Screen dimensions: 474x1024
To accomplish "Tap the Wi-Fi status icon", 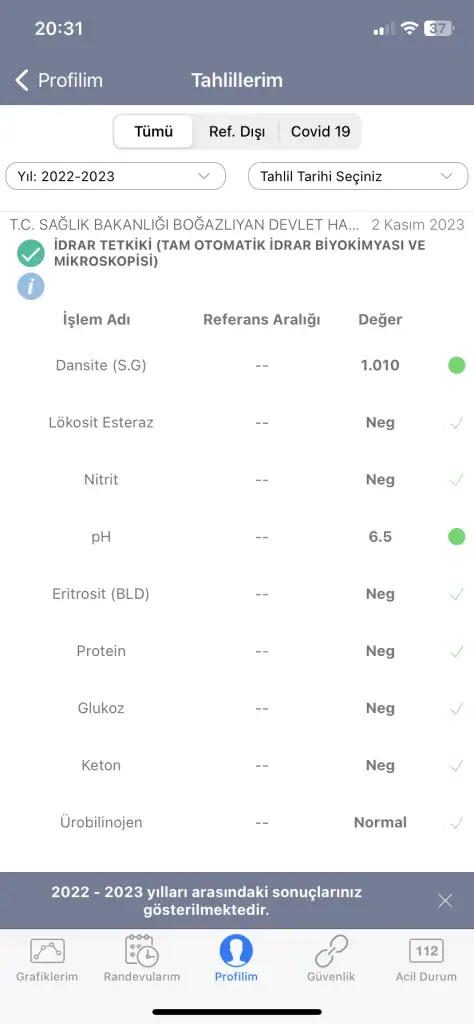I will coord(409,29).
